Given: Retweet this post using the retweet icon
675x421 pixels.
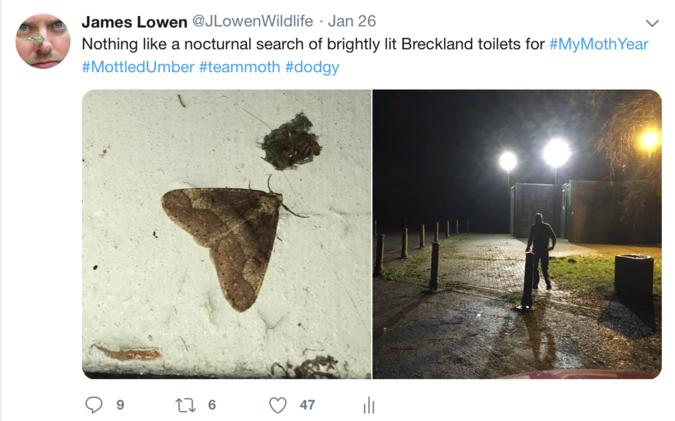Looking at the screenshot, I should [x=186, y=405].
